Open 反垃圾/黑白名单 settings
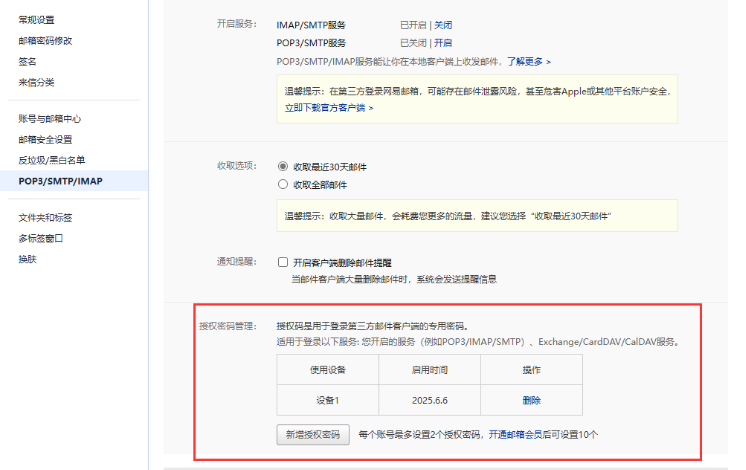746x470 pixels. 51,160
